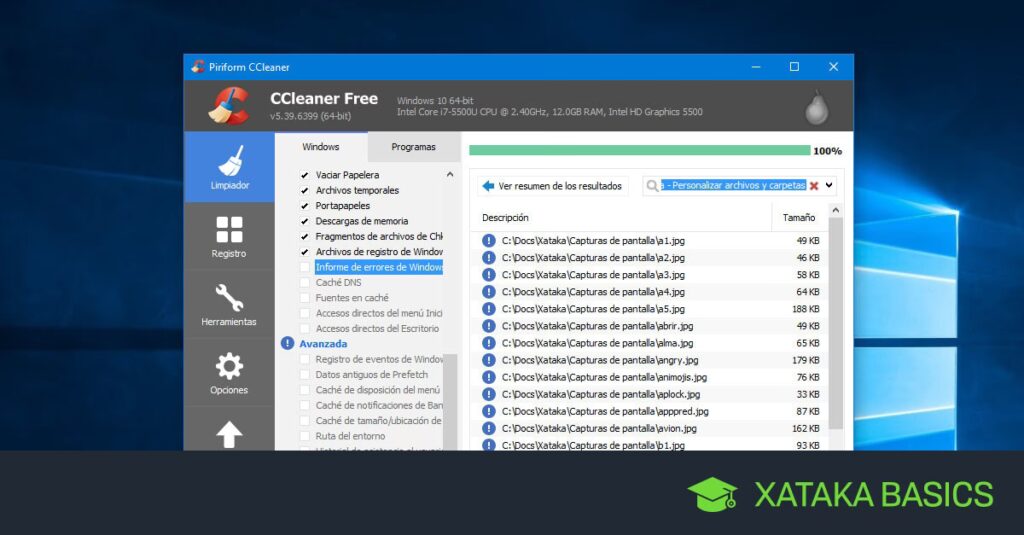This screenshot has height=535, width=1024.
Task: Click the Avanzada info icon
Action: 287,344
